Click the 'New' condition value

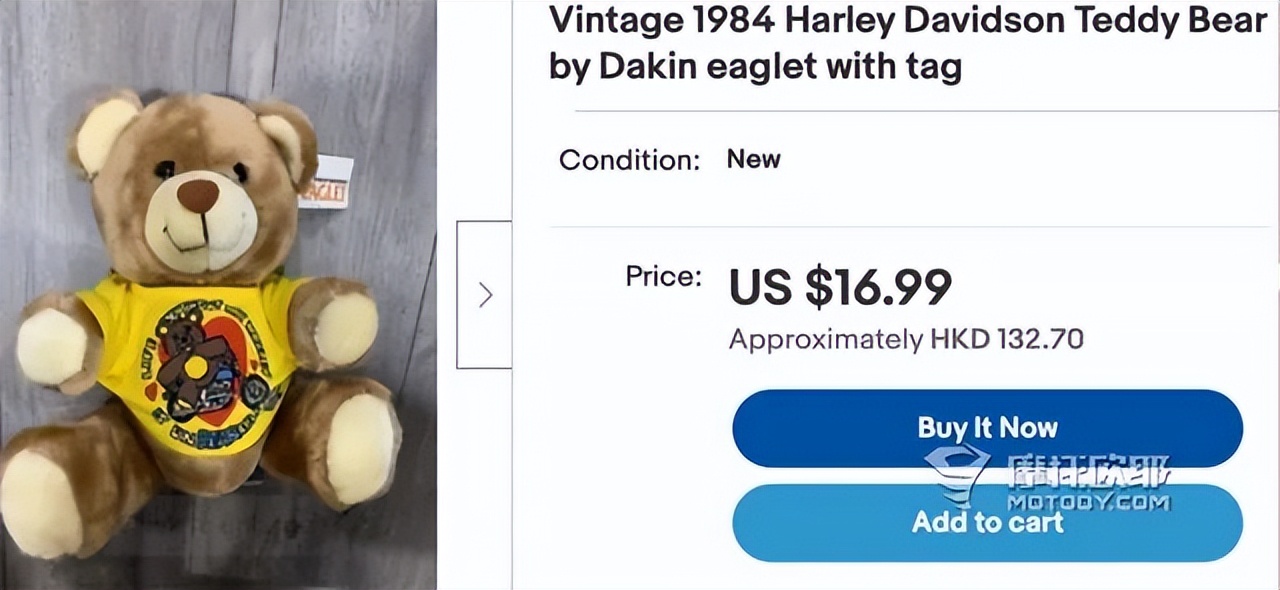[x=753, y=159]
